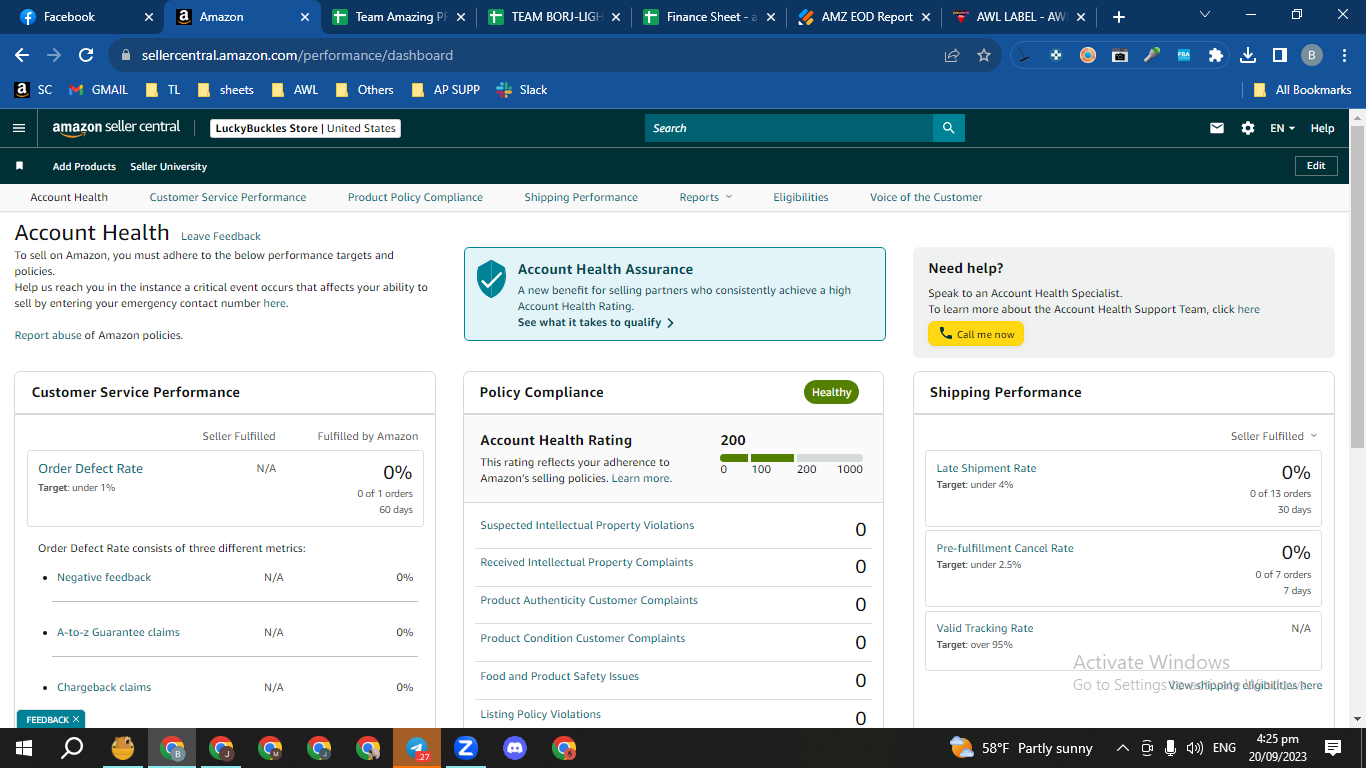Open the Windows Start menu
Image resolution: width=1366 pixels, height=768 pixels.
[x=24, y=748]
